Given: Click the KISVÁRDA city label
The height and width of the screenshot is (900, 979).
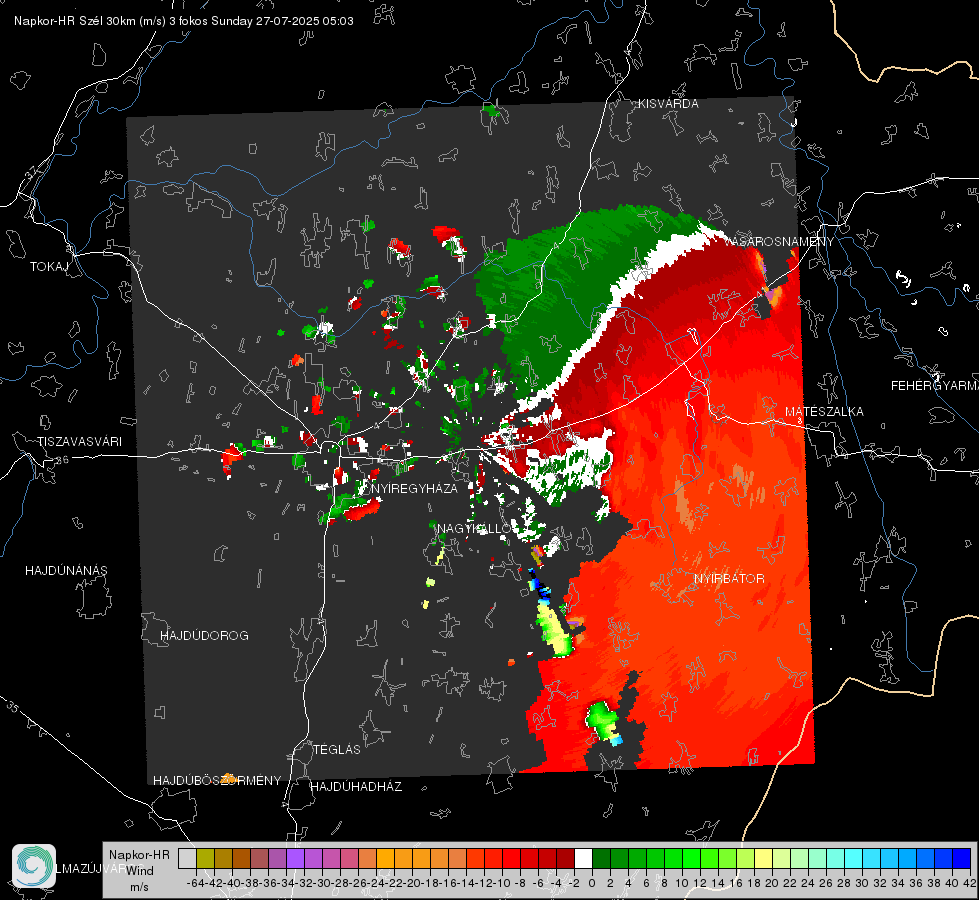Looking at the screenshot, I should pos(668,104).
